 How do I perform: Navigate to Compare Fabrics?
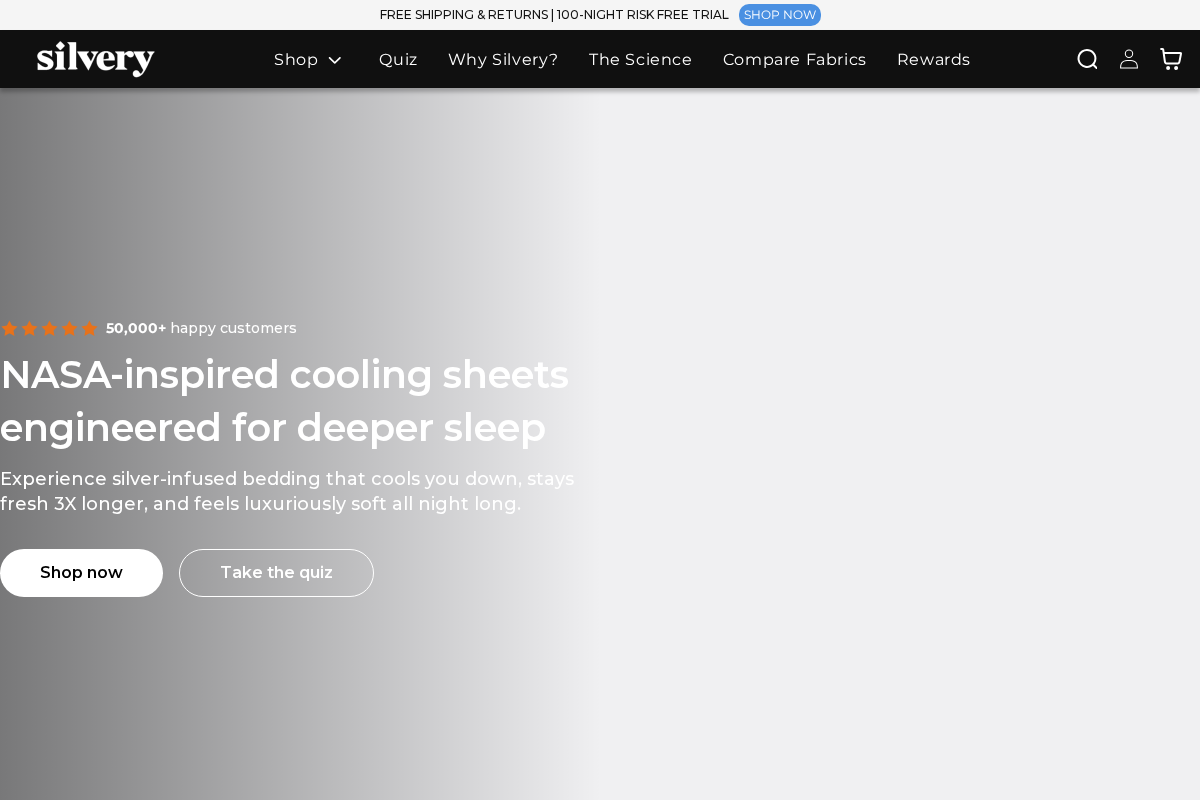pos(794,60)
